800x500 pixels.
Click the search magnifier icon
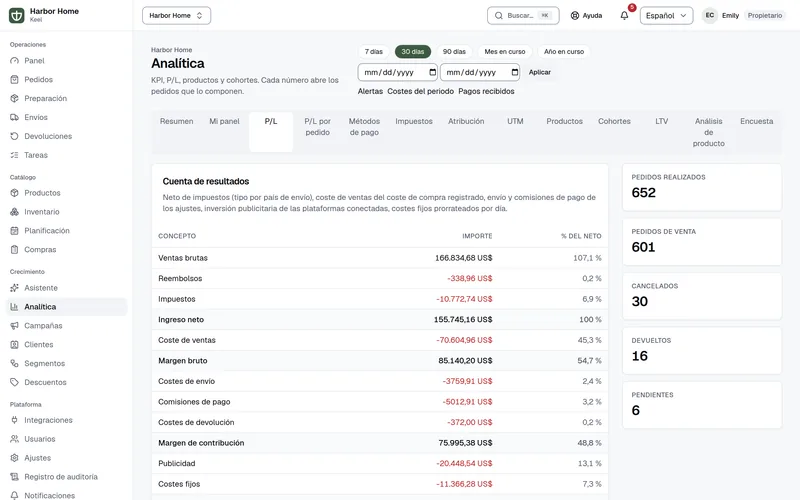498,15
